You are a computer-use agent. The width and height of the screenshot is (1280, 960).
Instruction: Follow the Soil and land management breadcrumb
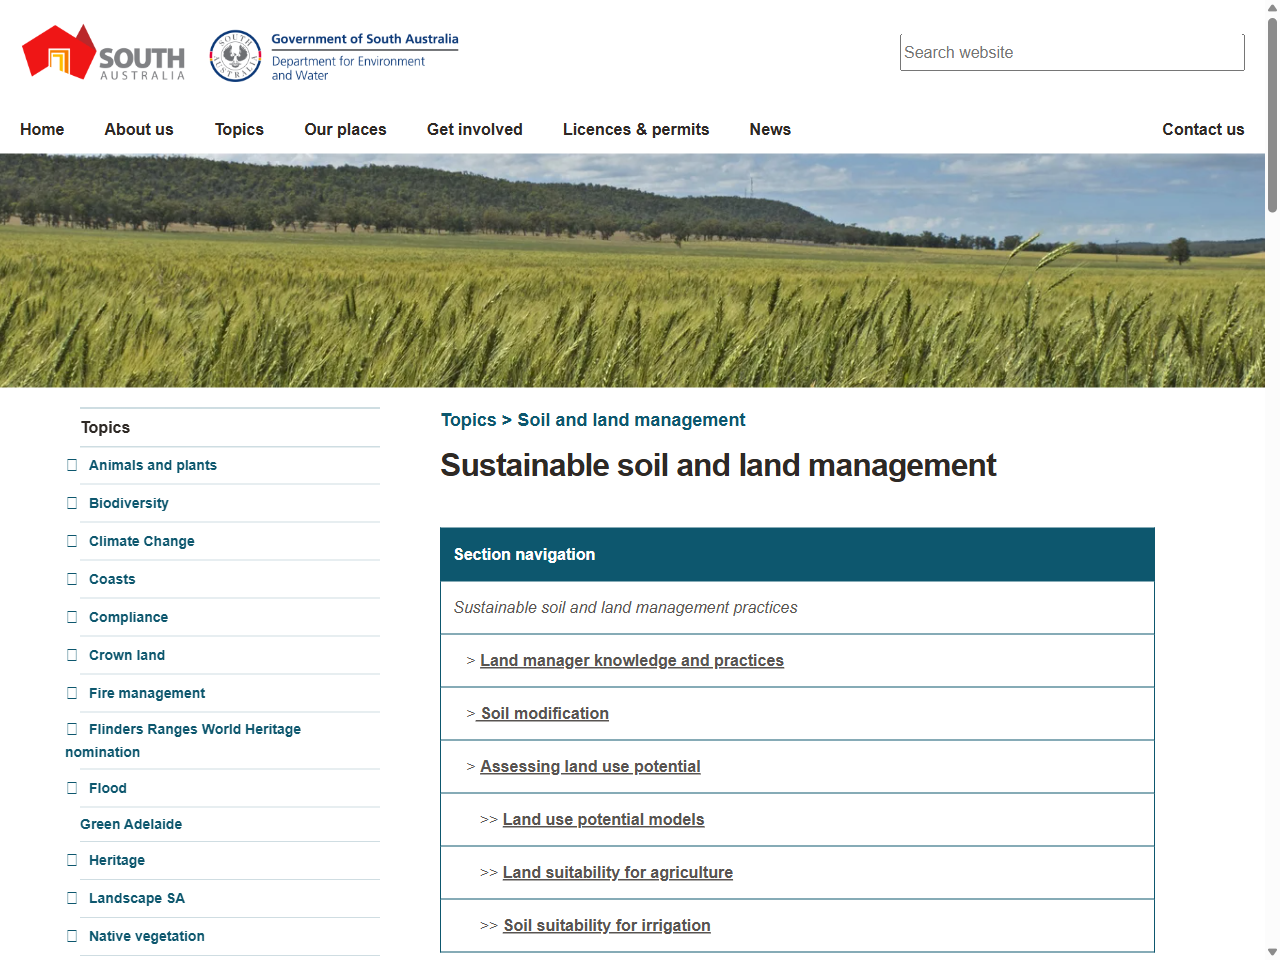pos(631,420)
